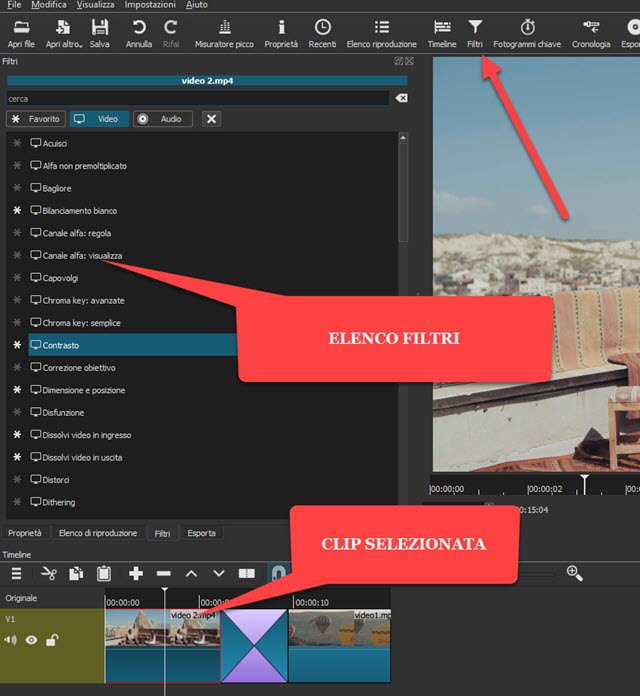Undo last action with Annulla
Image resolution: width=640 pixels, height=696 pixels.
point(139,34)
